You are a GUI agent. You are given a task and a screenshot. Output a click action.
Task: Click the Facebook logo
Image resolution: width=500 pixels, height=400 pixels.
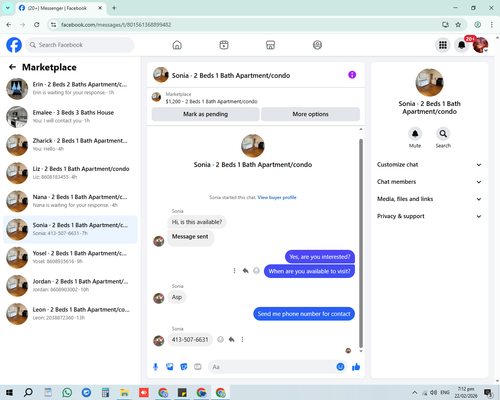[14, 45]
